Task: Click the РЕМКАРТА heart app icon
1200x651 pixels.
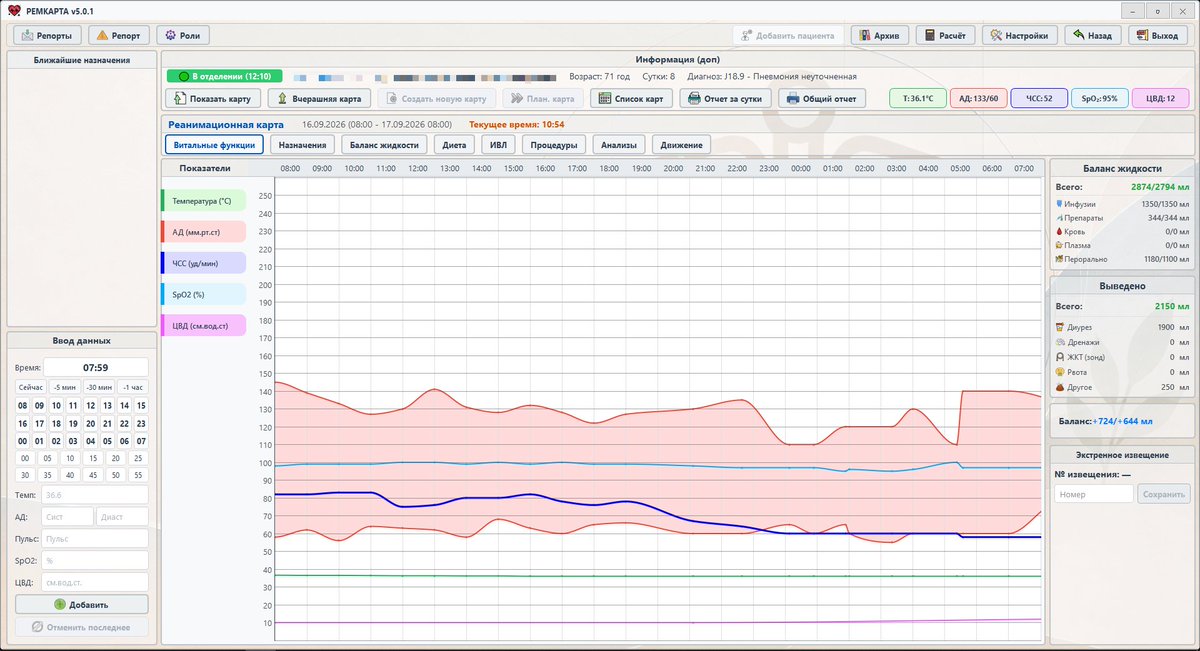Action: coord(13,10)
